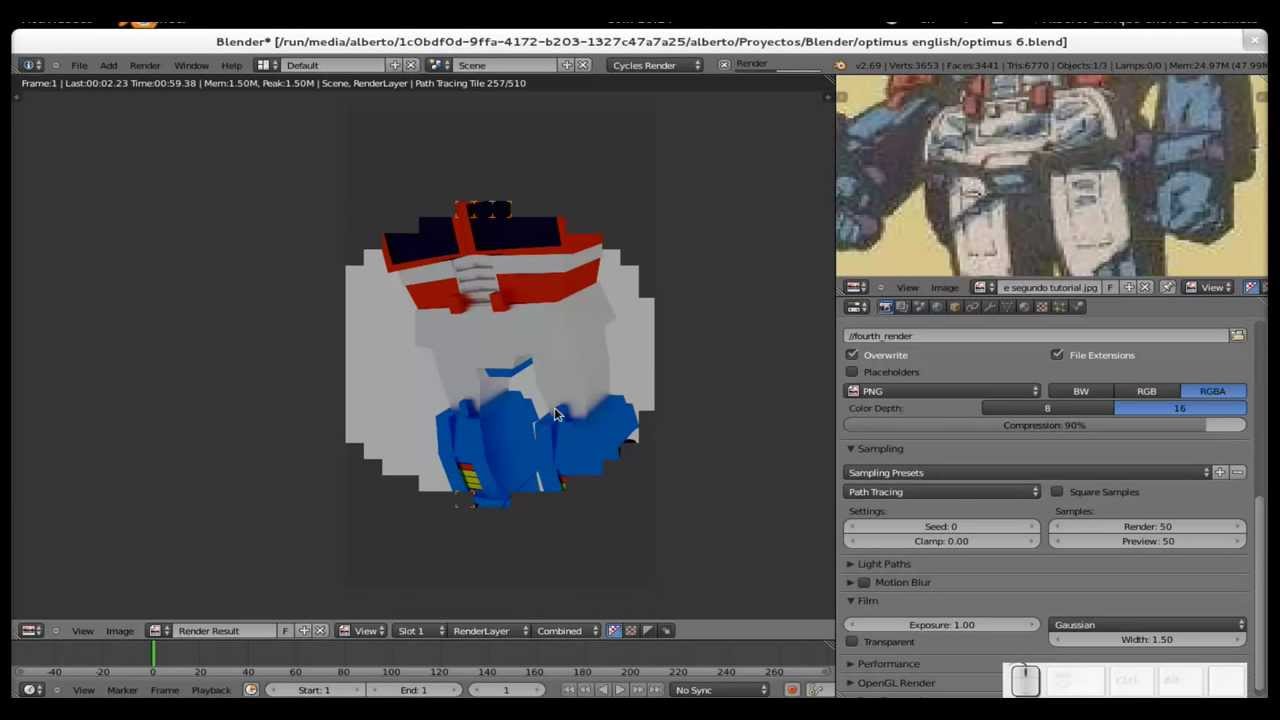Add new image in render view header

304,631
